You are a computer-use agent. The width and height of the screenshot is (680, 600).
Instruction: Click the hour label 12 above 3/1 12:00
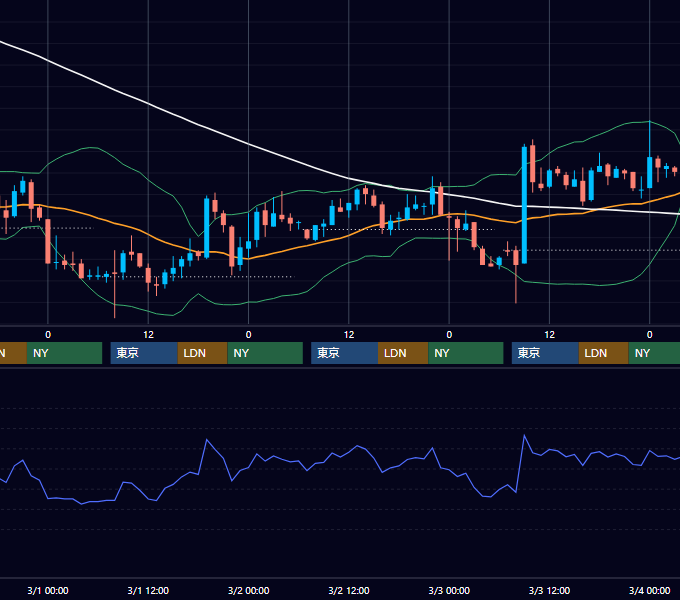click(x=148, y=335)
